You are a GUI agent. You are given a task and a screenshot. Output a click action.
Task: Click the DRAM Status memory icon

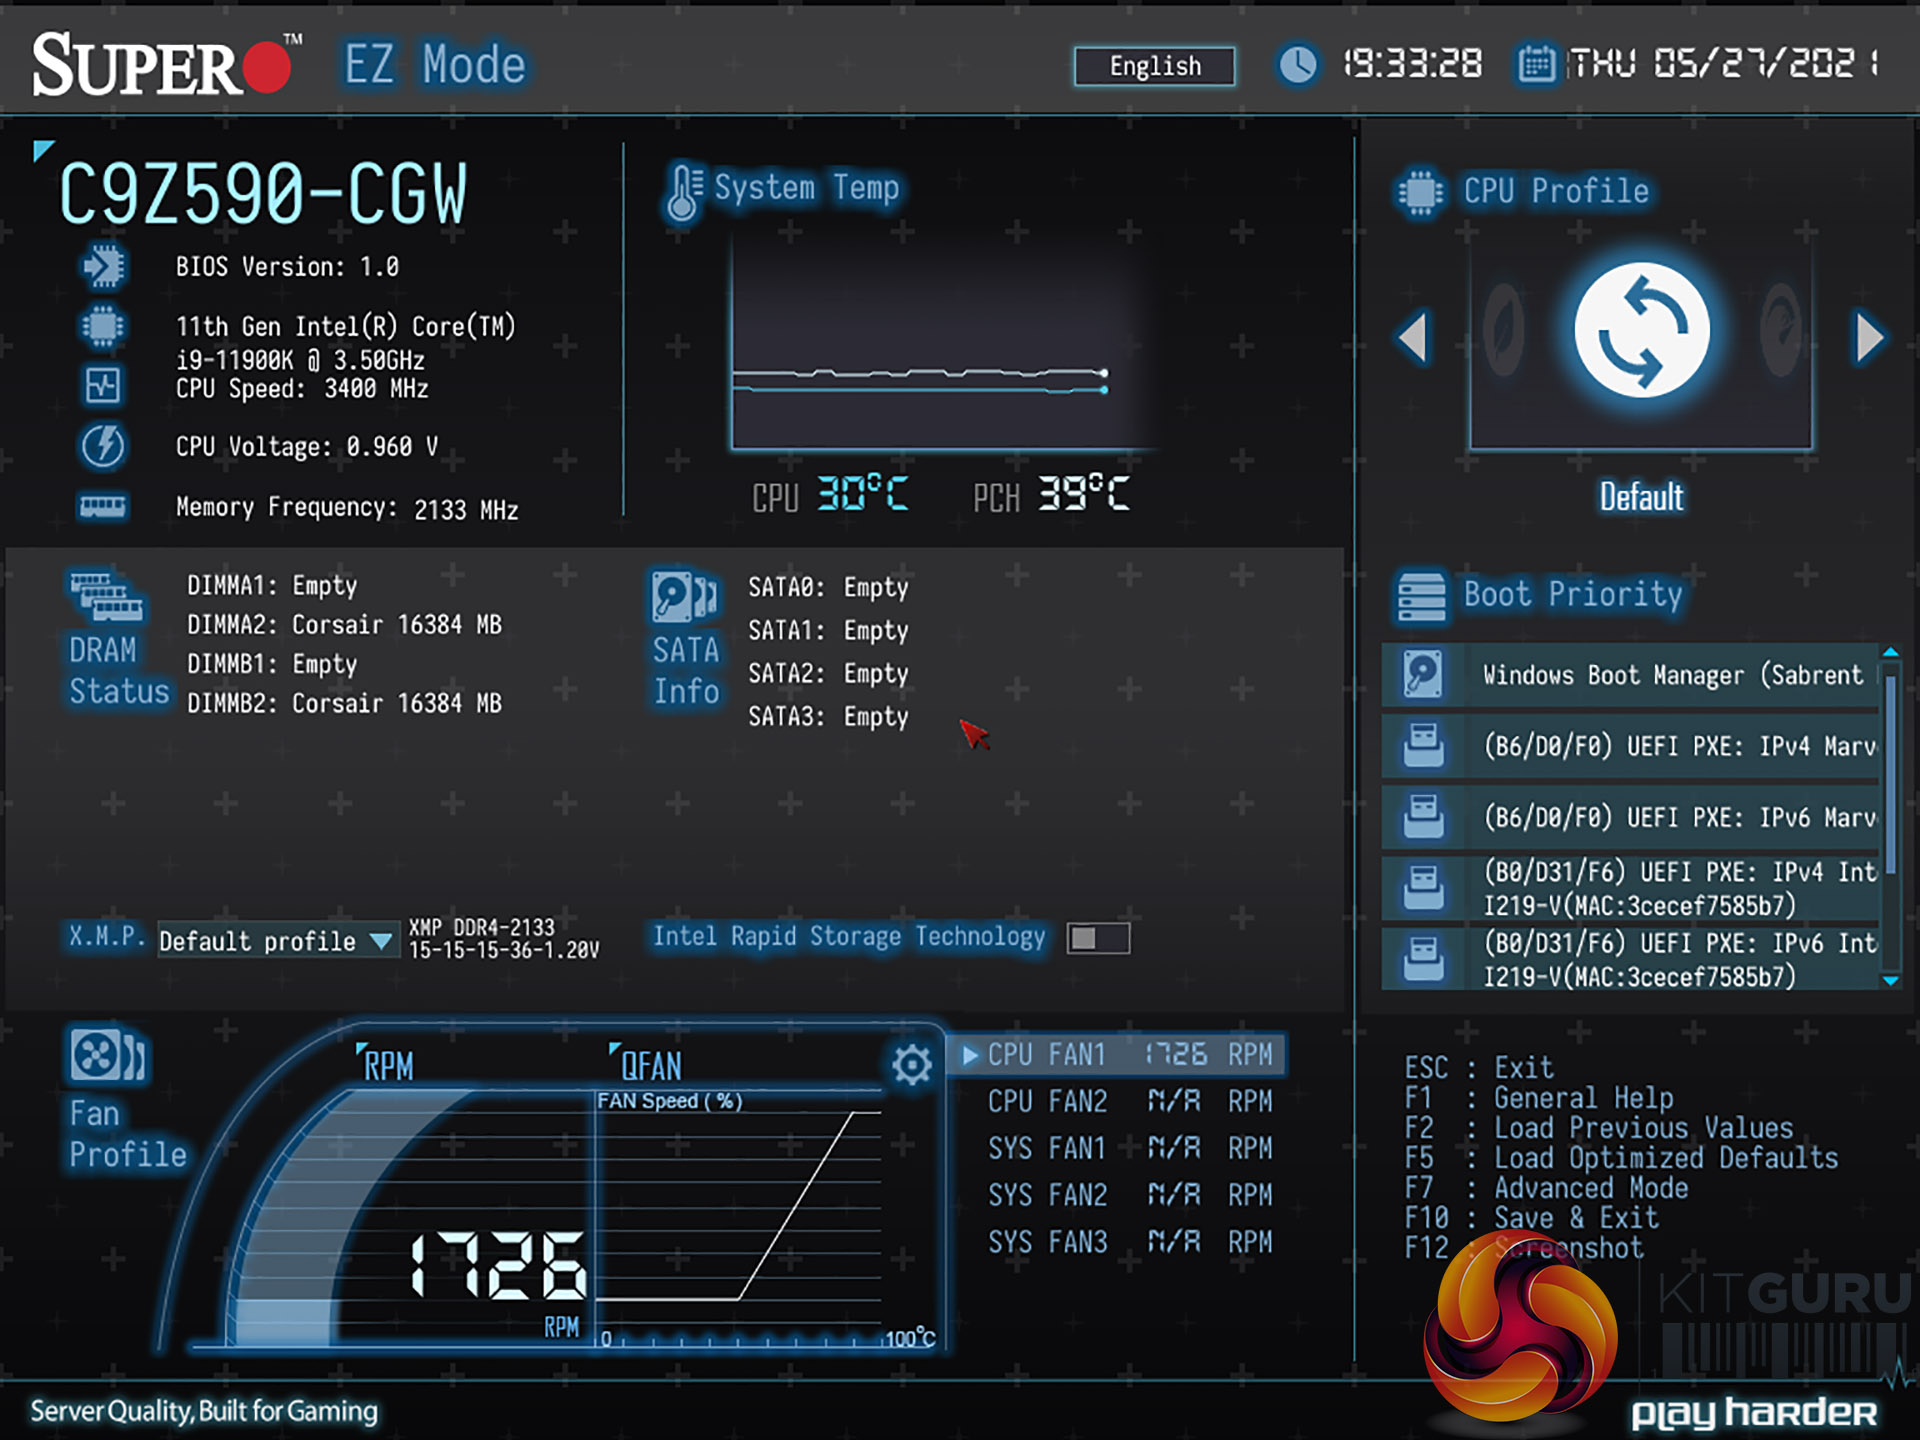click(x=106, y=597)
